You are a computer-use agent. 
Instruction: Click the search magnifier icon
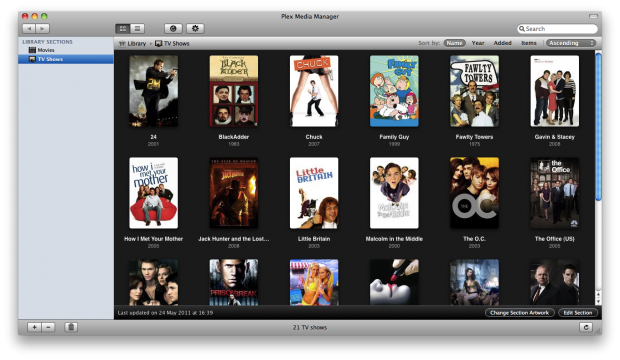point(522,29)
